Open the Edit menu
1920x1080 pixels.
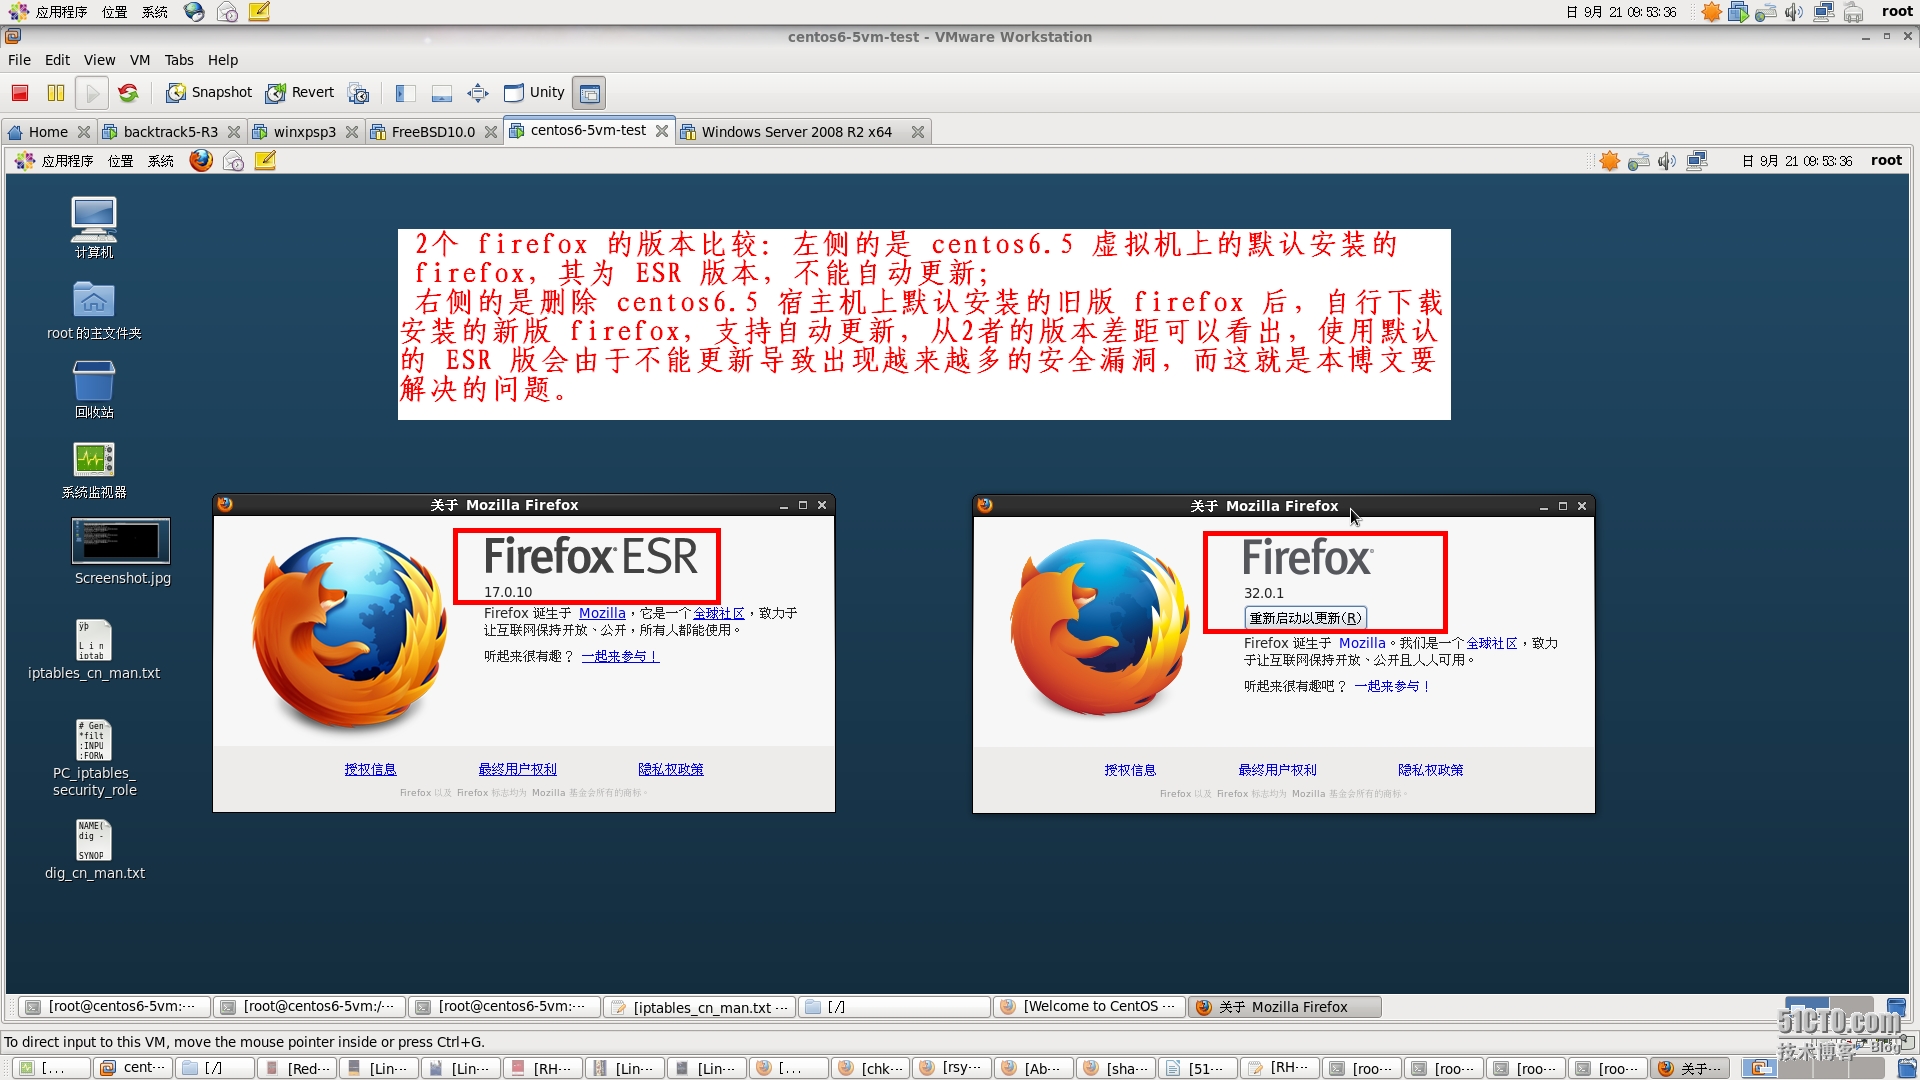coord(57,60)
